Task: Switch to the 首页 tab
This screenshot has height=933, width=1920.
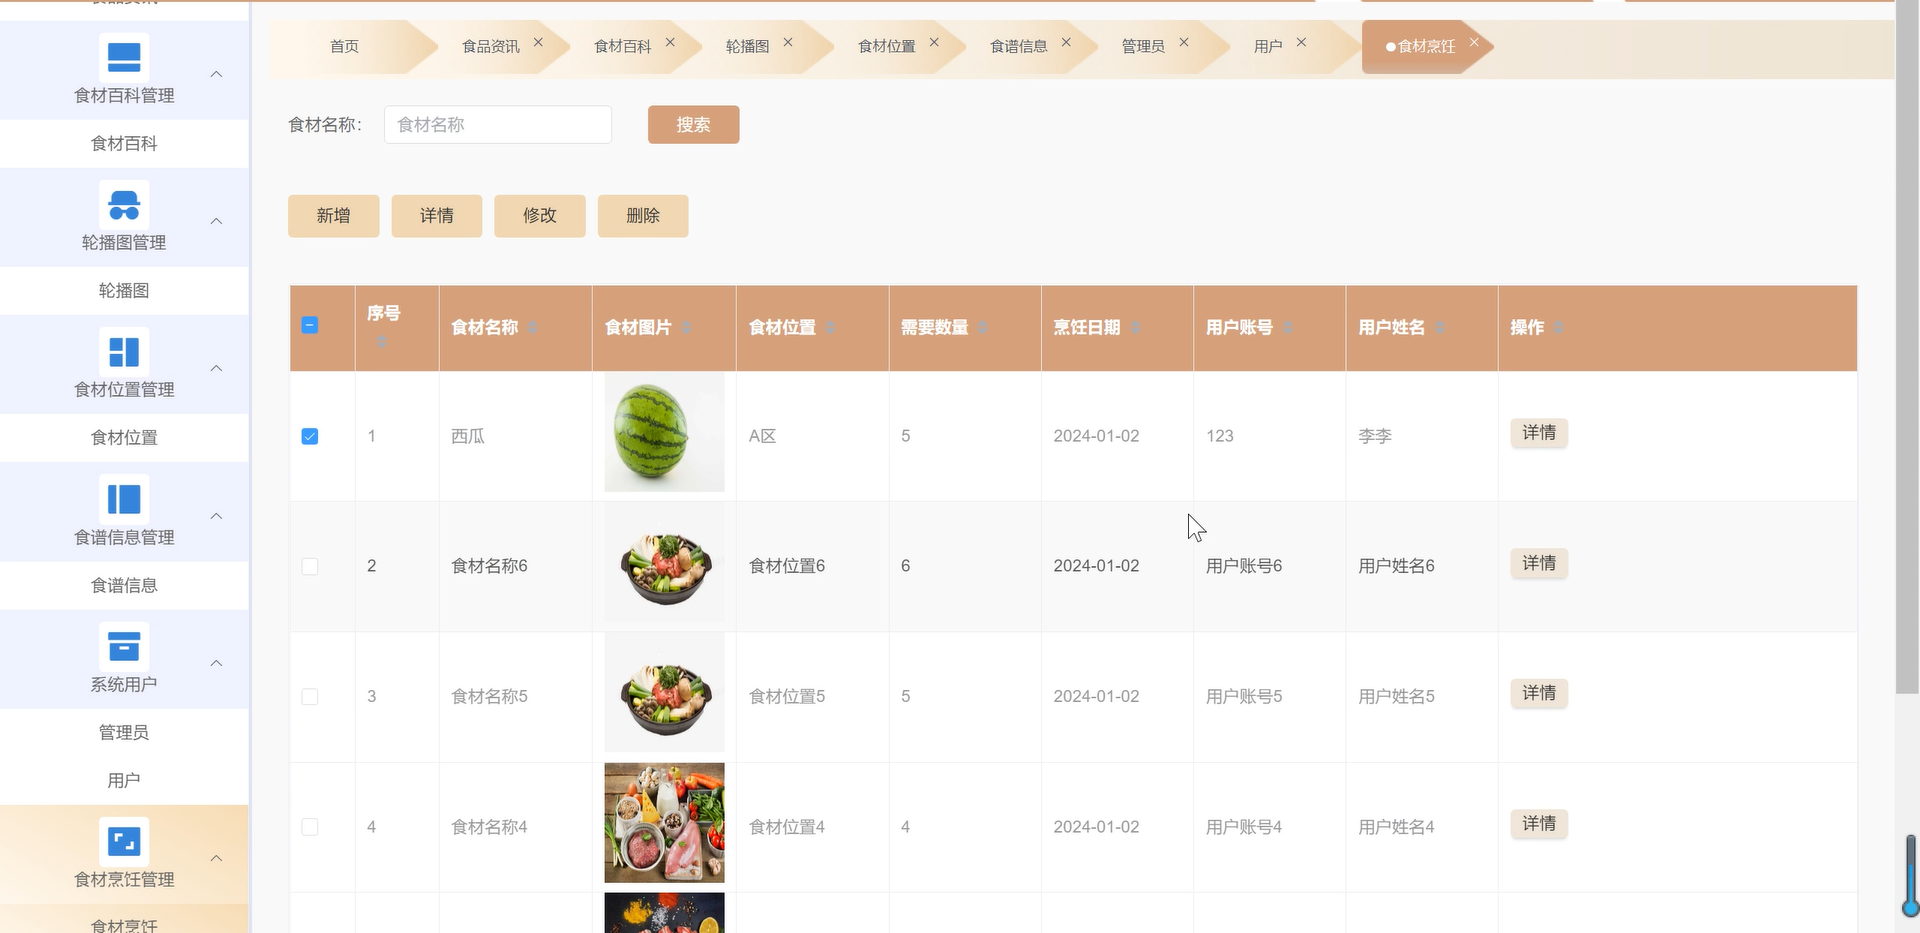Action: (x=345, y=46)
